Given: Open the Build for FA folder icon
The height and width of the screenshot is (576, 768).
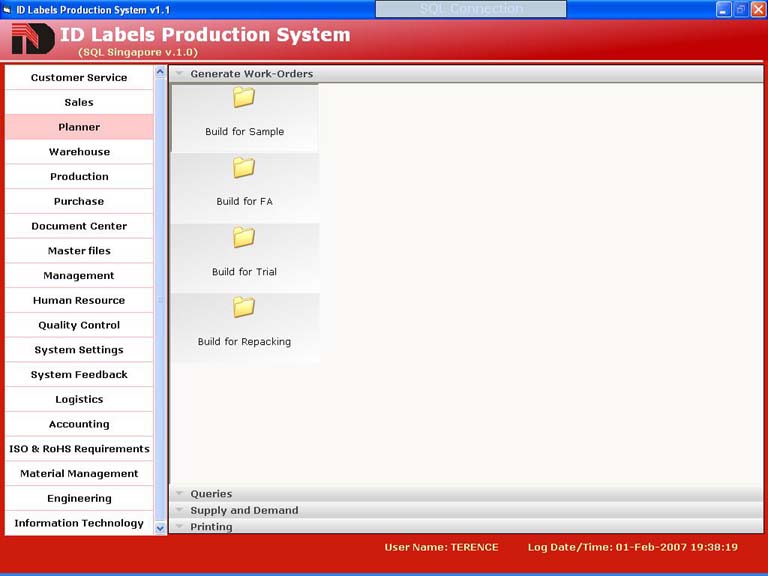Looking at the screenshot, I should click(x=244, y=168).
